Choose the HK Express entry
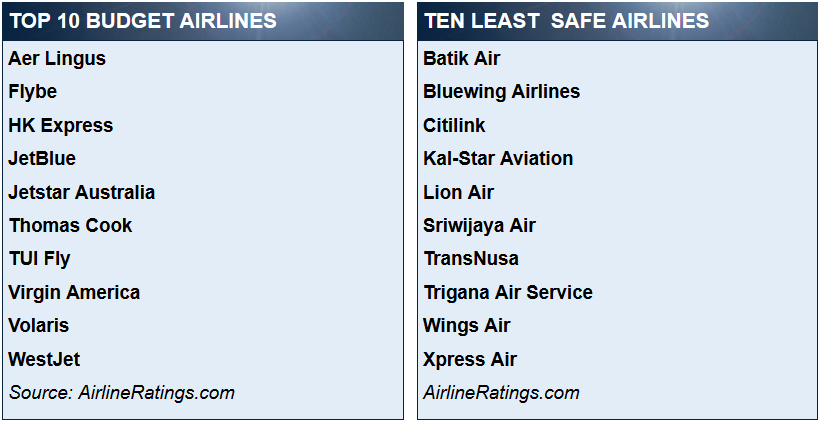Image resolution: width=821 pixels, height=423 pixels. tap(61, 126)
